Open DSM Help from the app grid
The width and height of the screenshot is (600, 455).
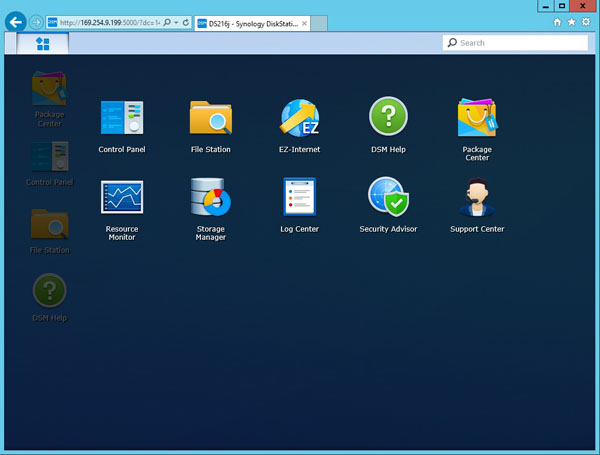click(388, 118)
